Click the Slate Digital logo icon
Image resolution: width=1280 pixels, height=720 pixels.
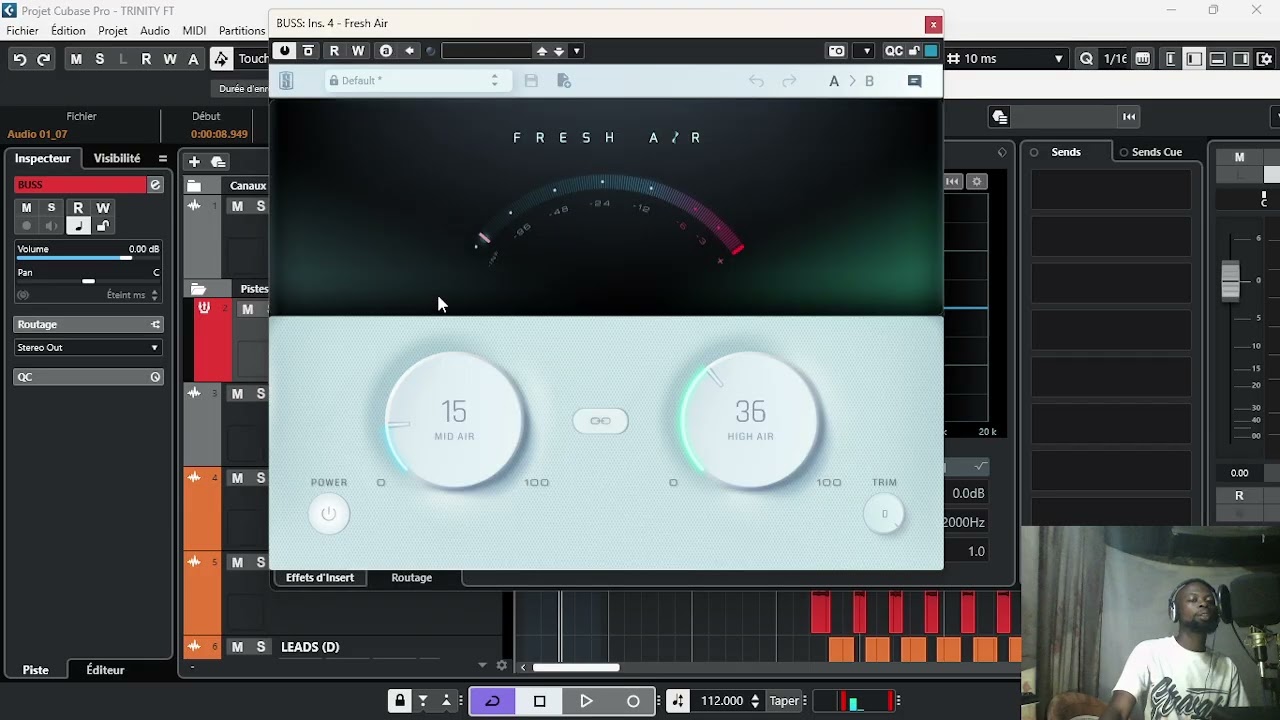[286, 81]
